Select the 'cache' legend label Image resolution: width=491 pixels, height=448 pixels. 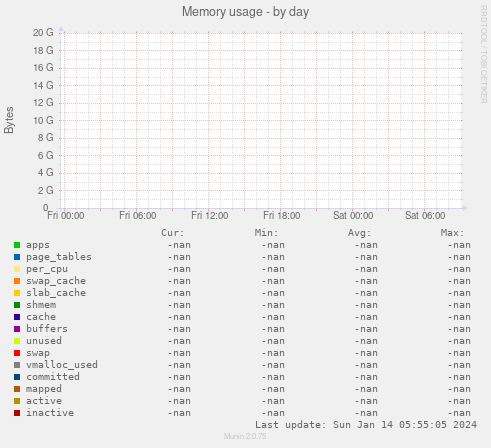tap(41, 317)
